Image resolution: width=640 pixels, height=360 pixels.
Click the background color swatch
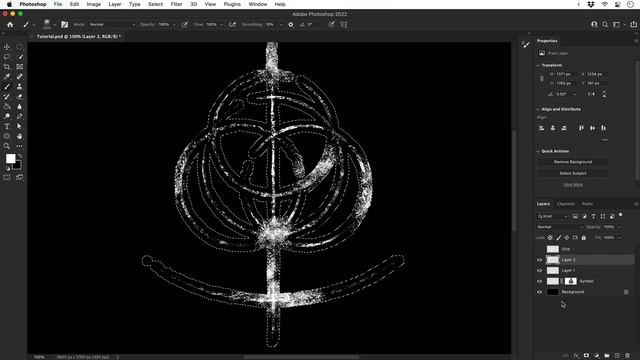(17, 165)
